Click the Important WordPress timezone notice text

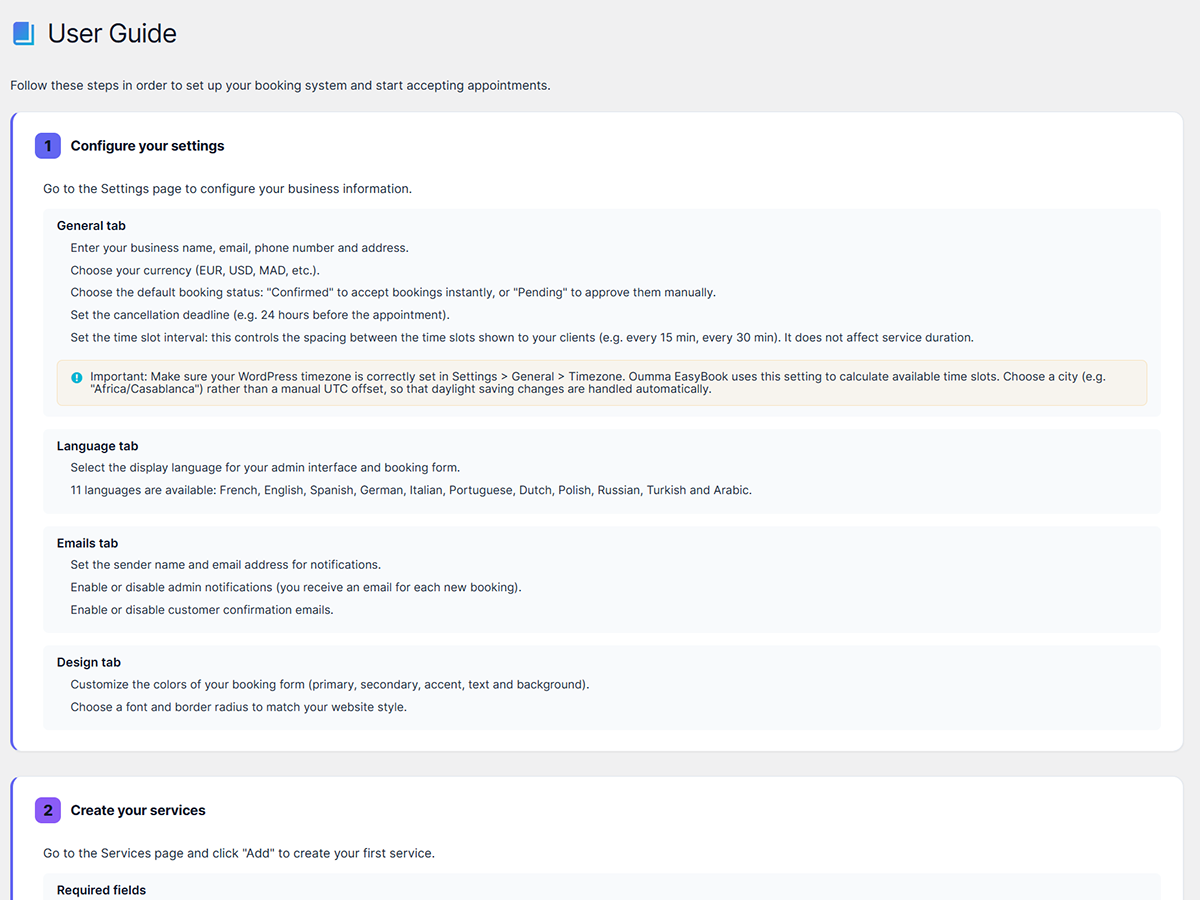click(600, 382)
